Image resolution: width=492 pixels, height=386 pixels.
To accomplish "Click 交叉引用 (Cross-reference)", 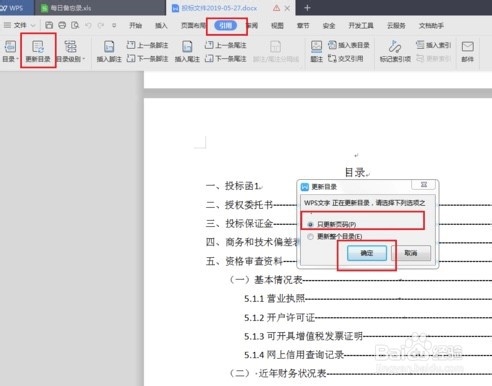I will pyautogui.click(x=346, y=59).
